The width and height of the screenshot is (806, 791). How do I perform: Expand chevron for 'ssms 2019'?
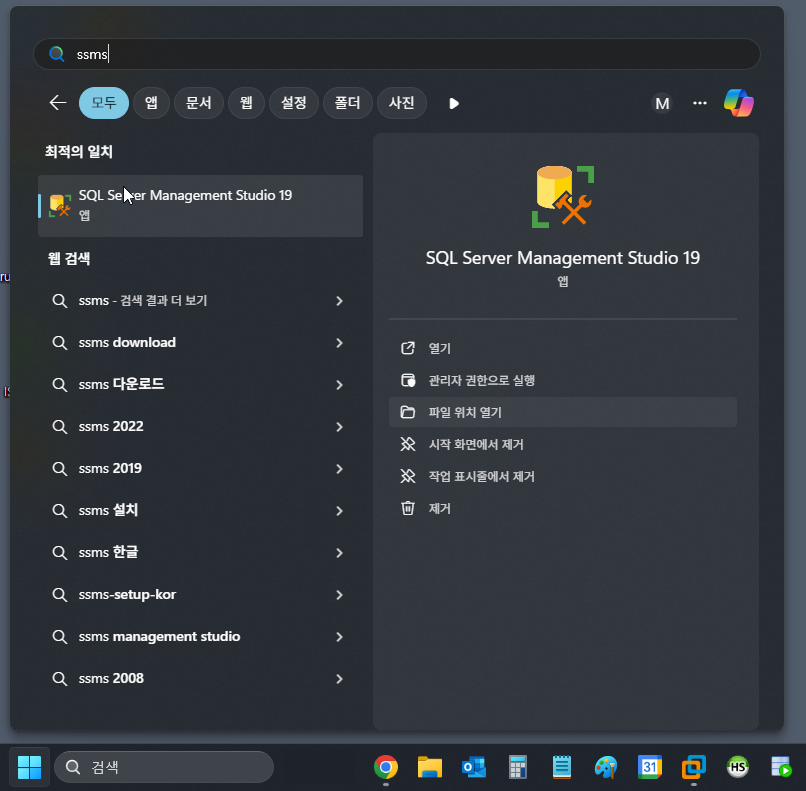(x=339, y=469)
